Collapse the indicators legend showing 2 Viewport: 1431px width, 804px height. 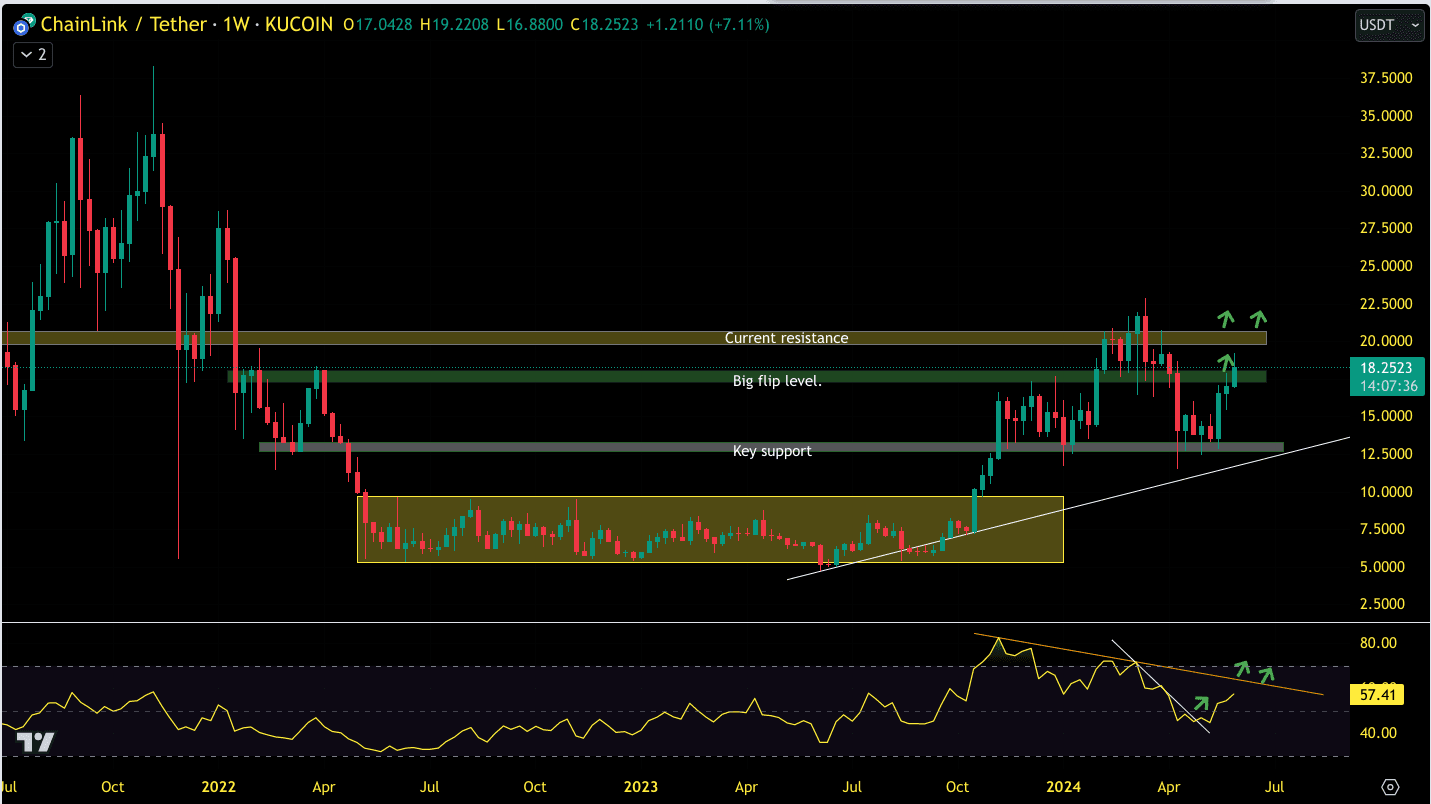coord(32,55)
